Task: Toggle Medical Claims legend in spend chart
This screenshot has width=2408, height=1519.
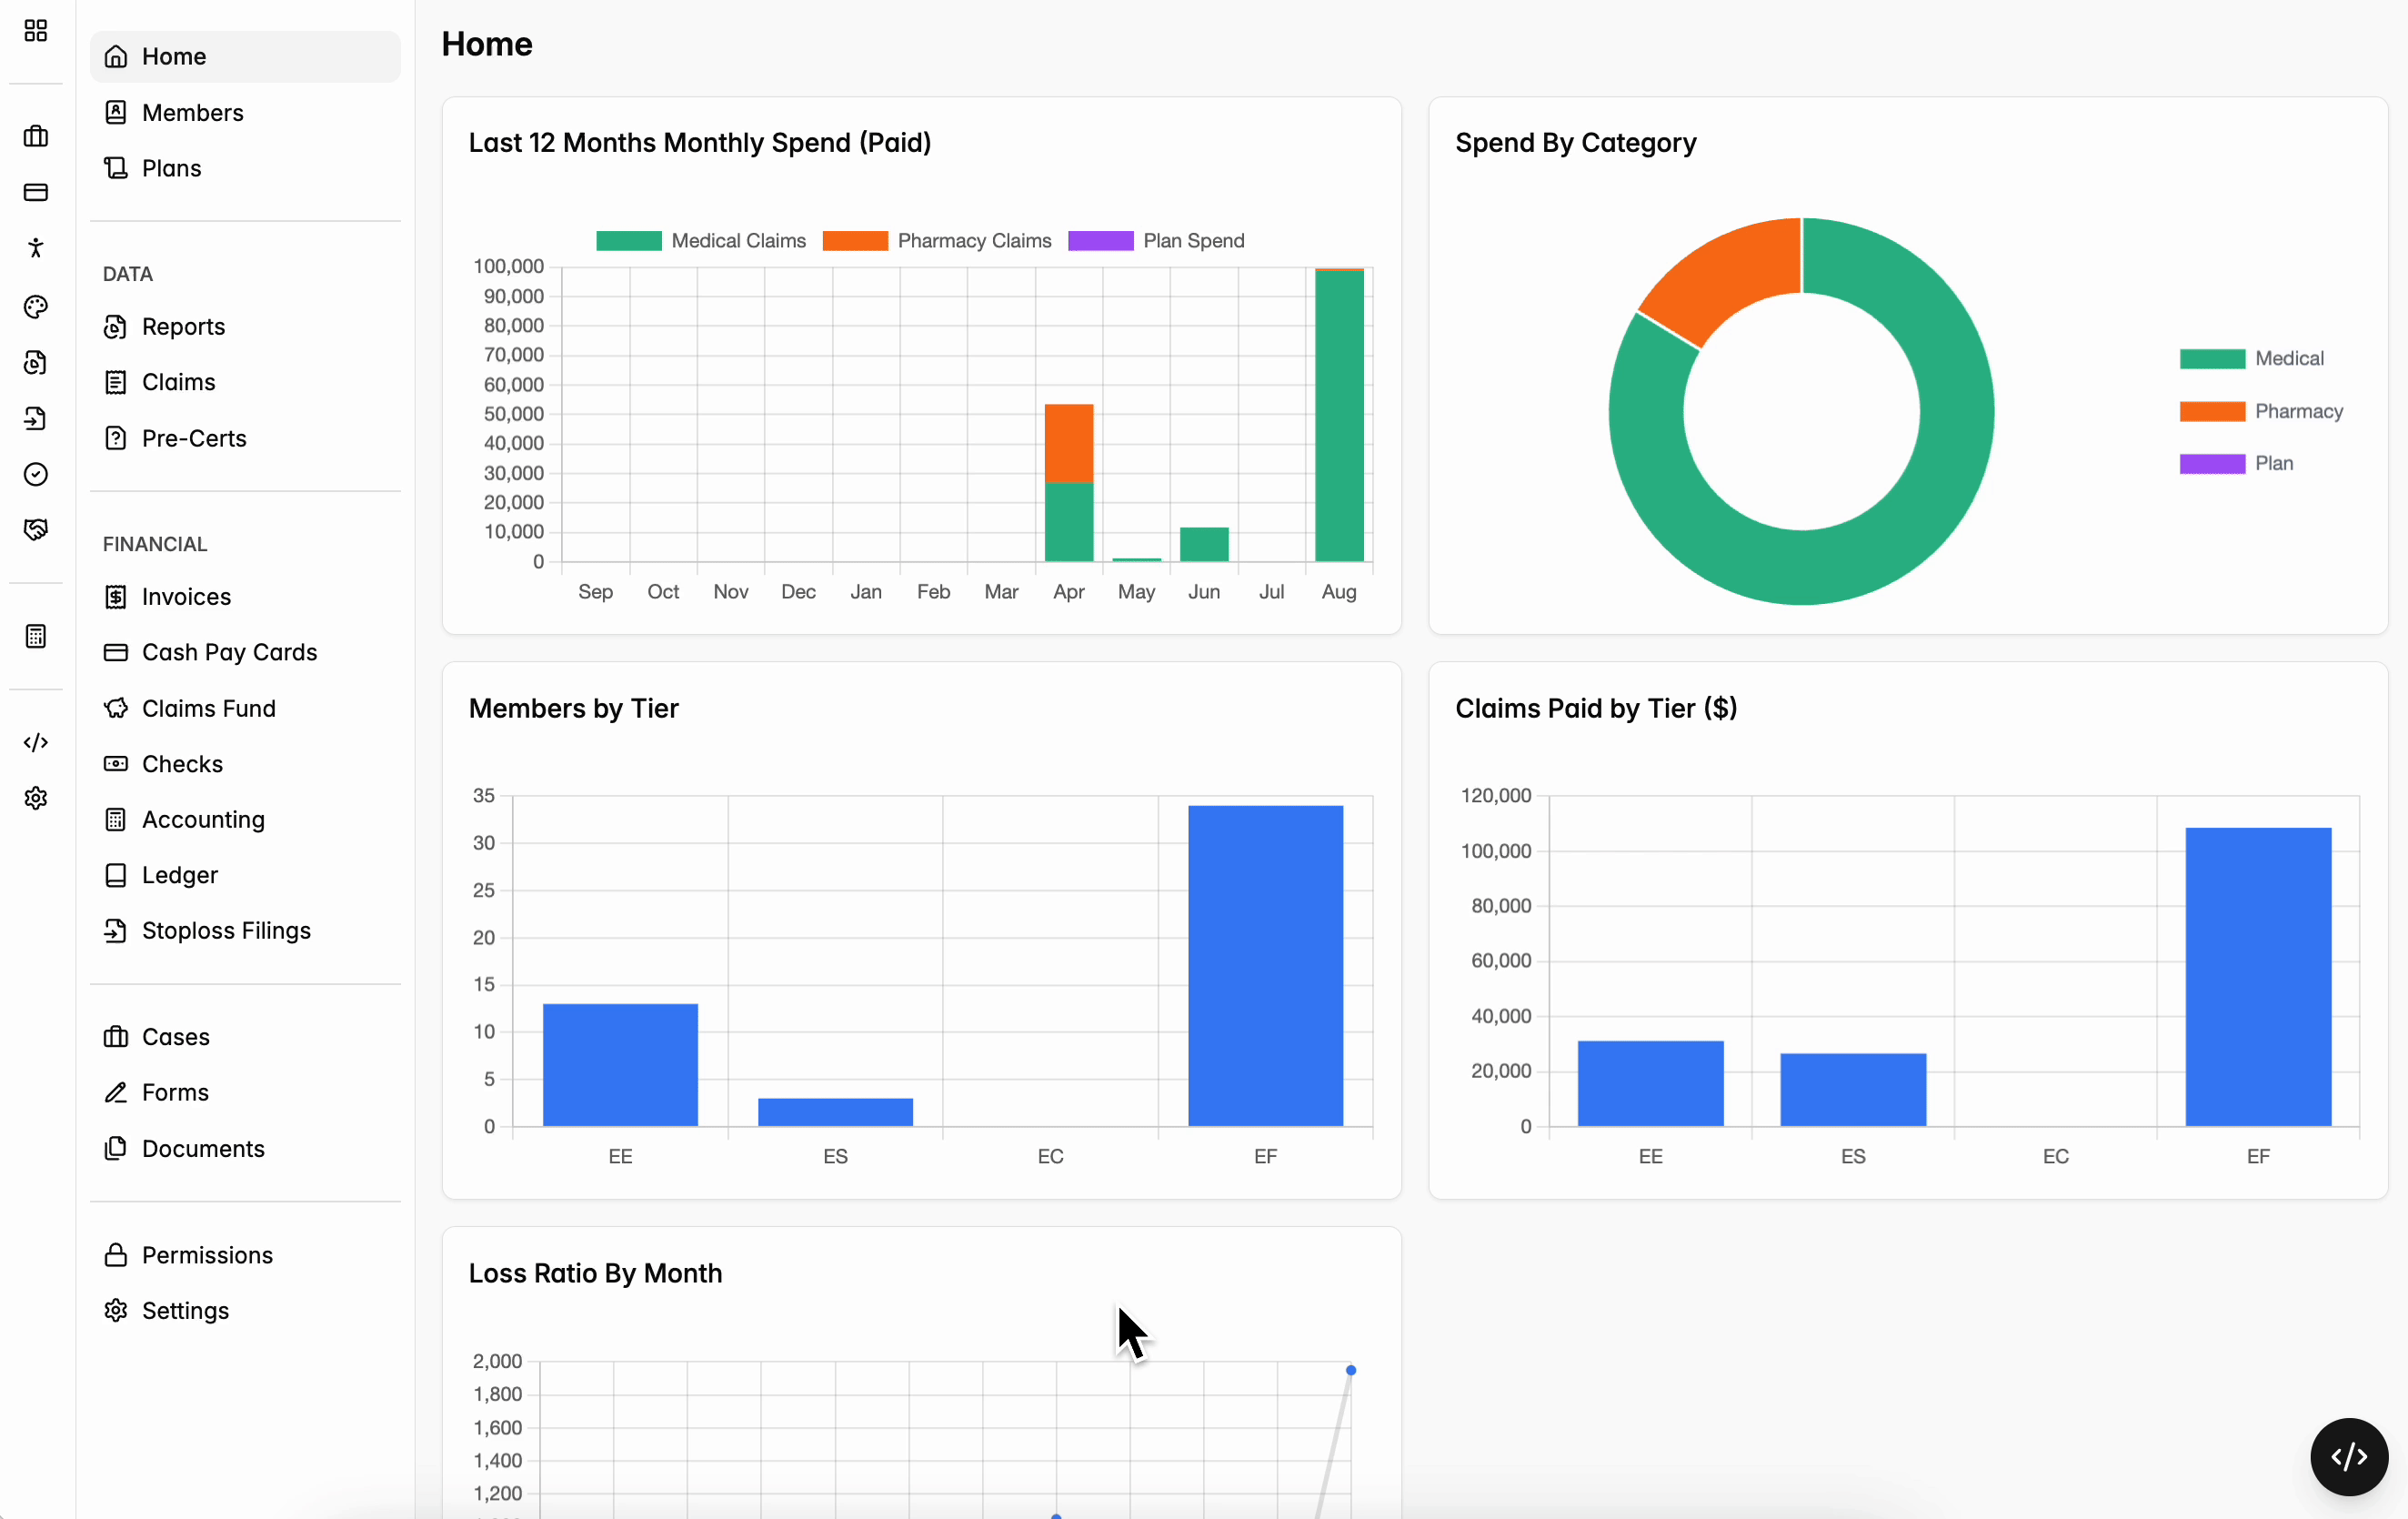Action: coord(701,241)
